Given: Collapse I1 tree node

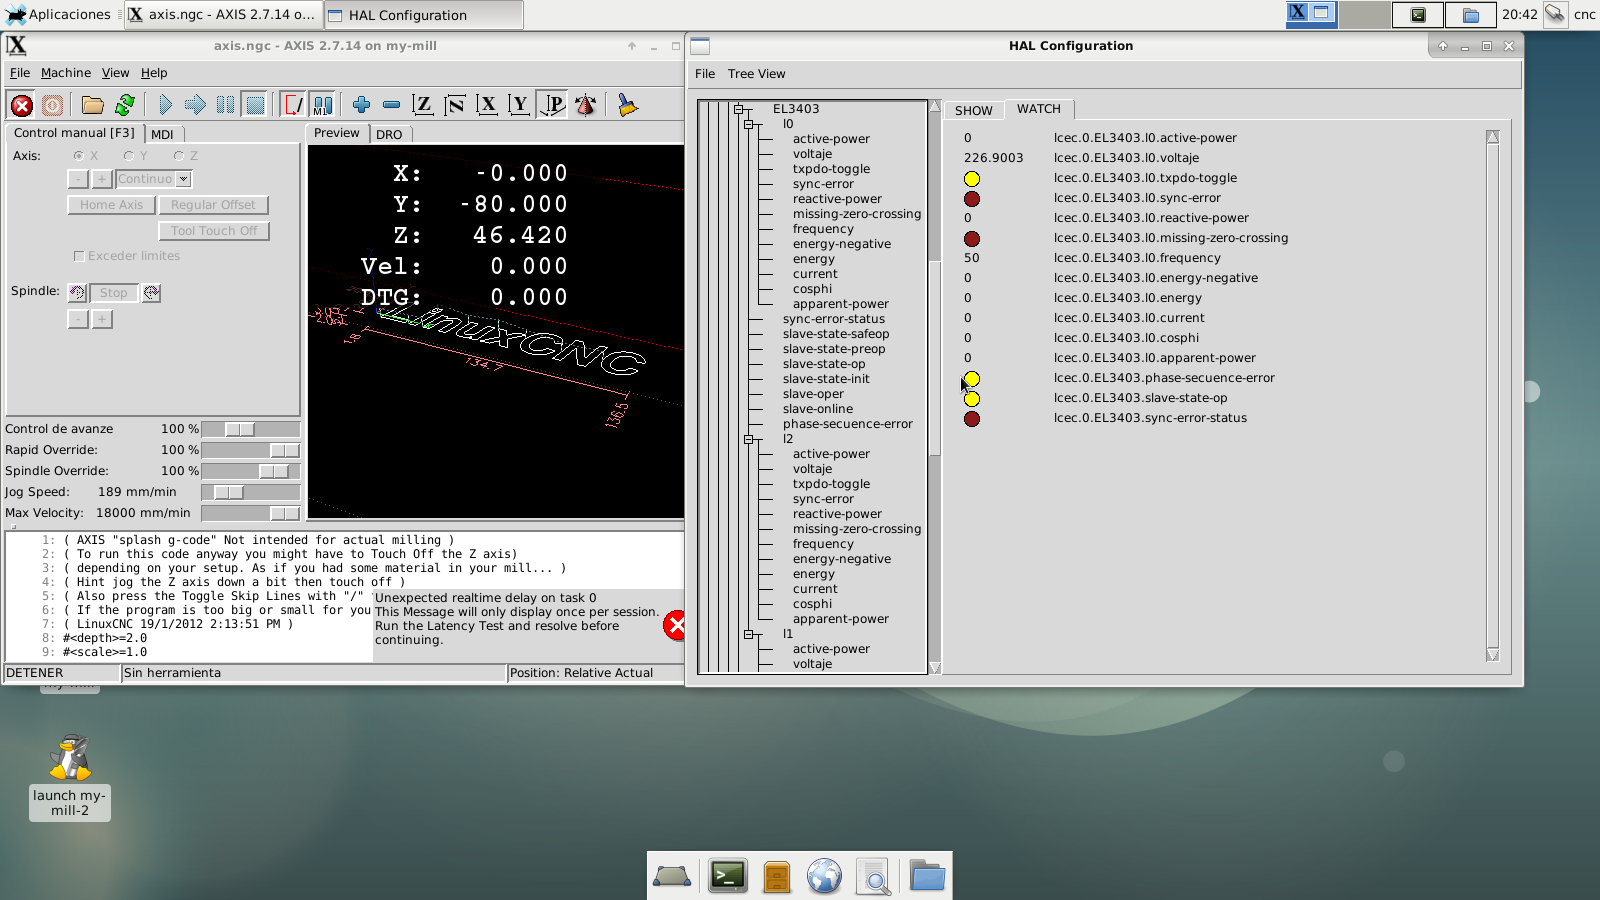Looking at the screenshot, I should pyautogui.click(x=748, y=634).
